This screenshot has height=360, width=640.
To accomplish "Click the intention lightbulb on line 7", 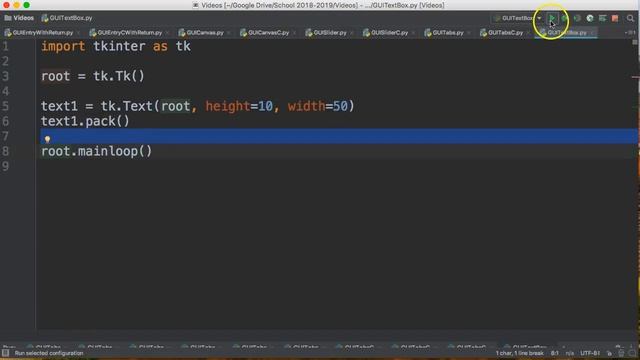I will pos(47,139).
